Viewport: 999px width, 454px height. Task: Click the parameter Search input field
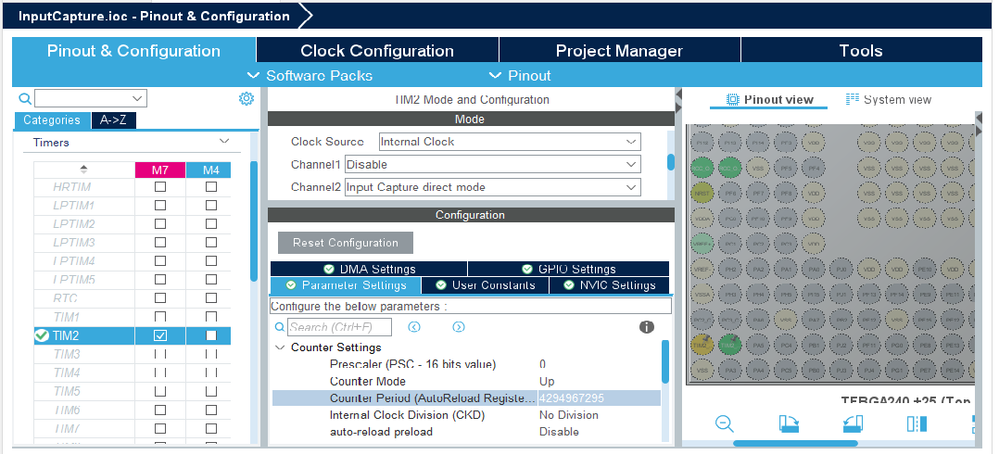tap(340, 327)
